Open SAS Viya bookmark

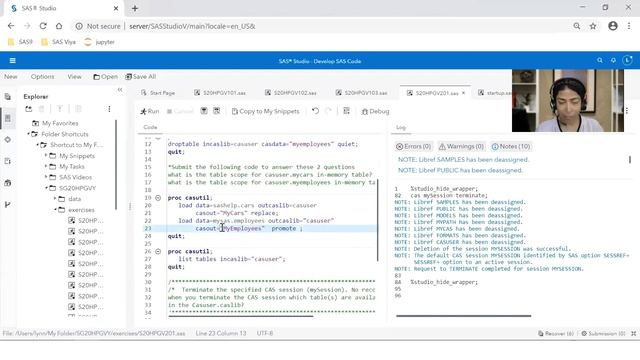tap(58, 42)
